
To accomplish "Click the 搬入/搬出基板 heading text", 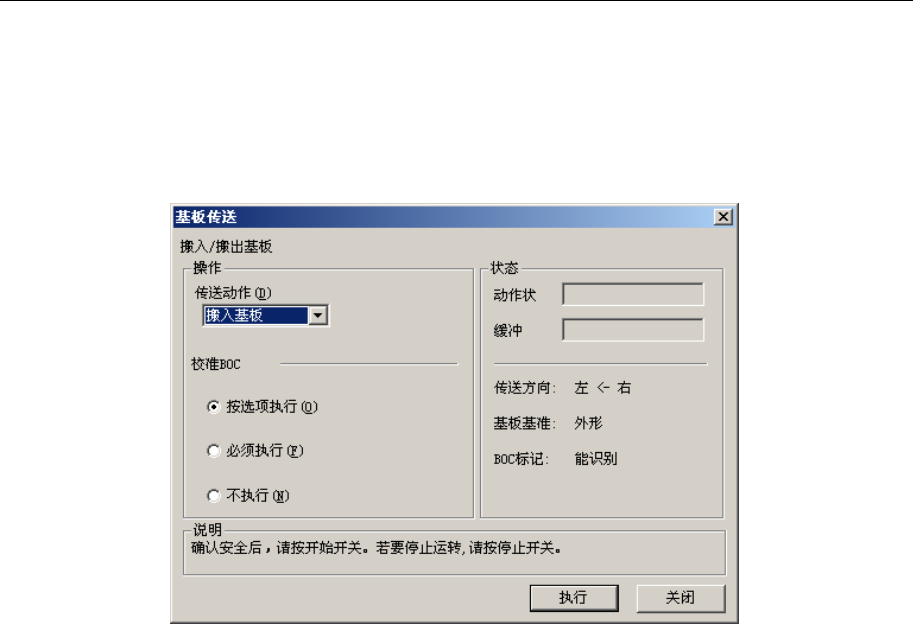I will tap(226, 246).
